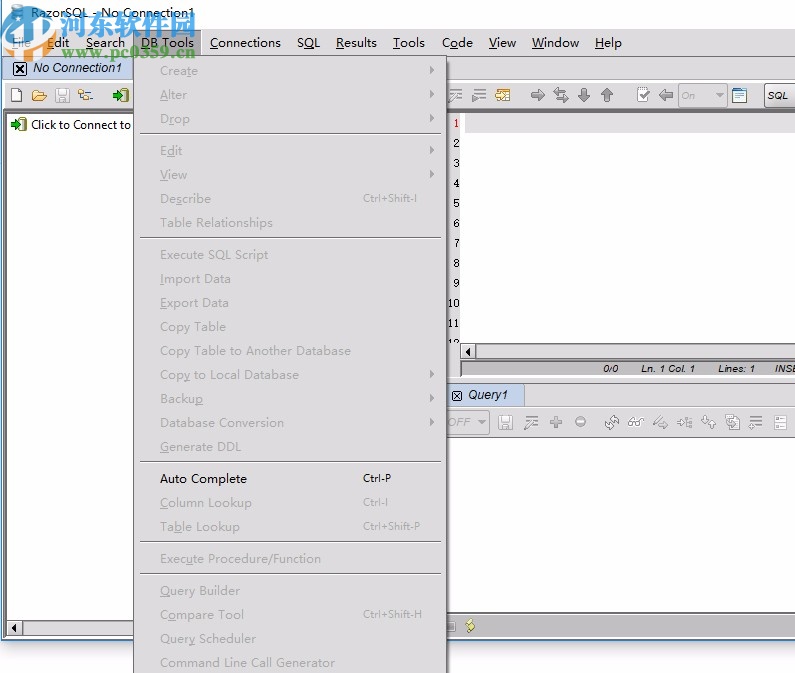Expand the Database Conversion submenu
The width and height of the screenshot is (795, 673).
(291, 422)
